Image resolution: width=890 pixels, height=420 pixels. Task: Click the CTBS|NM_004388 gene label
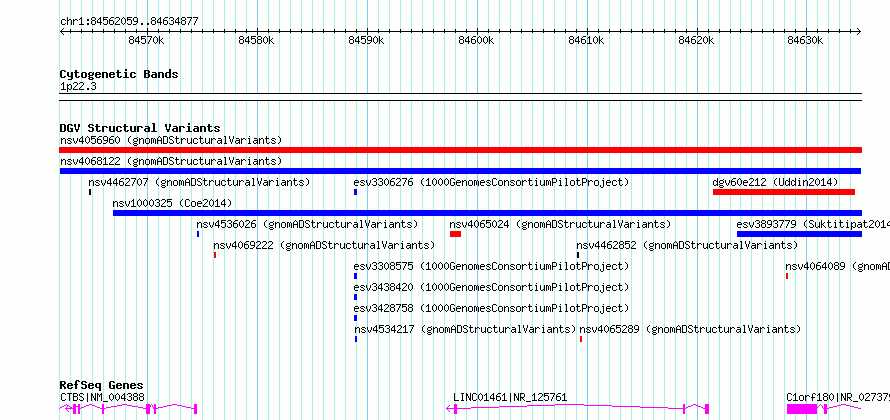(x=102, y=398)
